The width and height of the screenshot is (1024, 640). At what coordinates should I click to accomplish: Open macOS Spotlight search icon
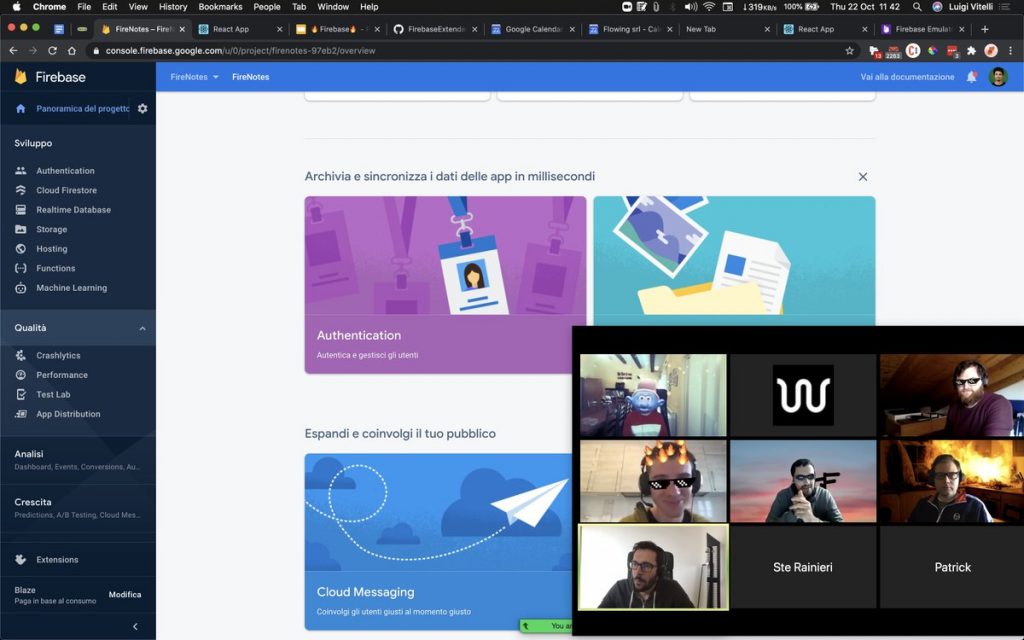(x=917, y=7)
